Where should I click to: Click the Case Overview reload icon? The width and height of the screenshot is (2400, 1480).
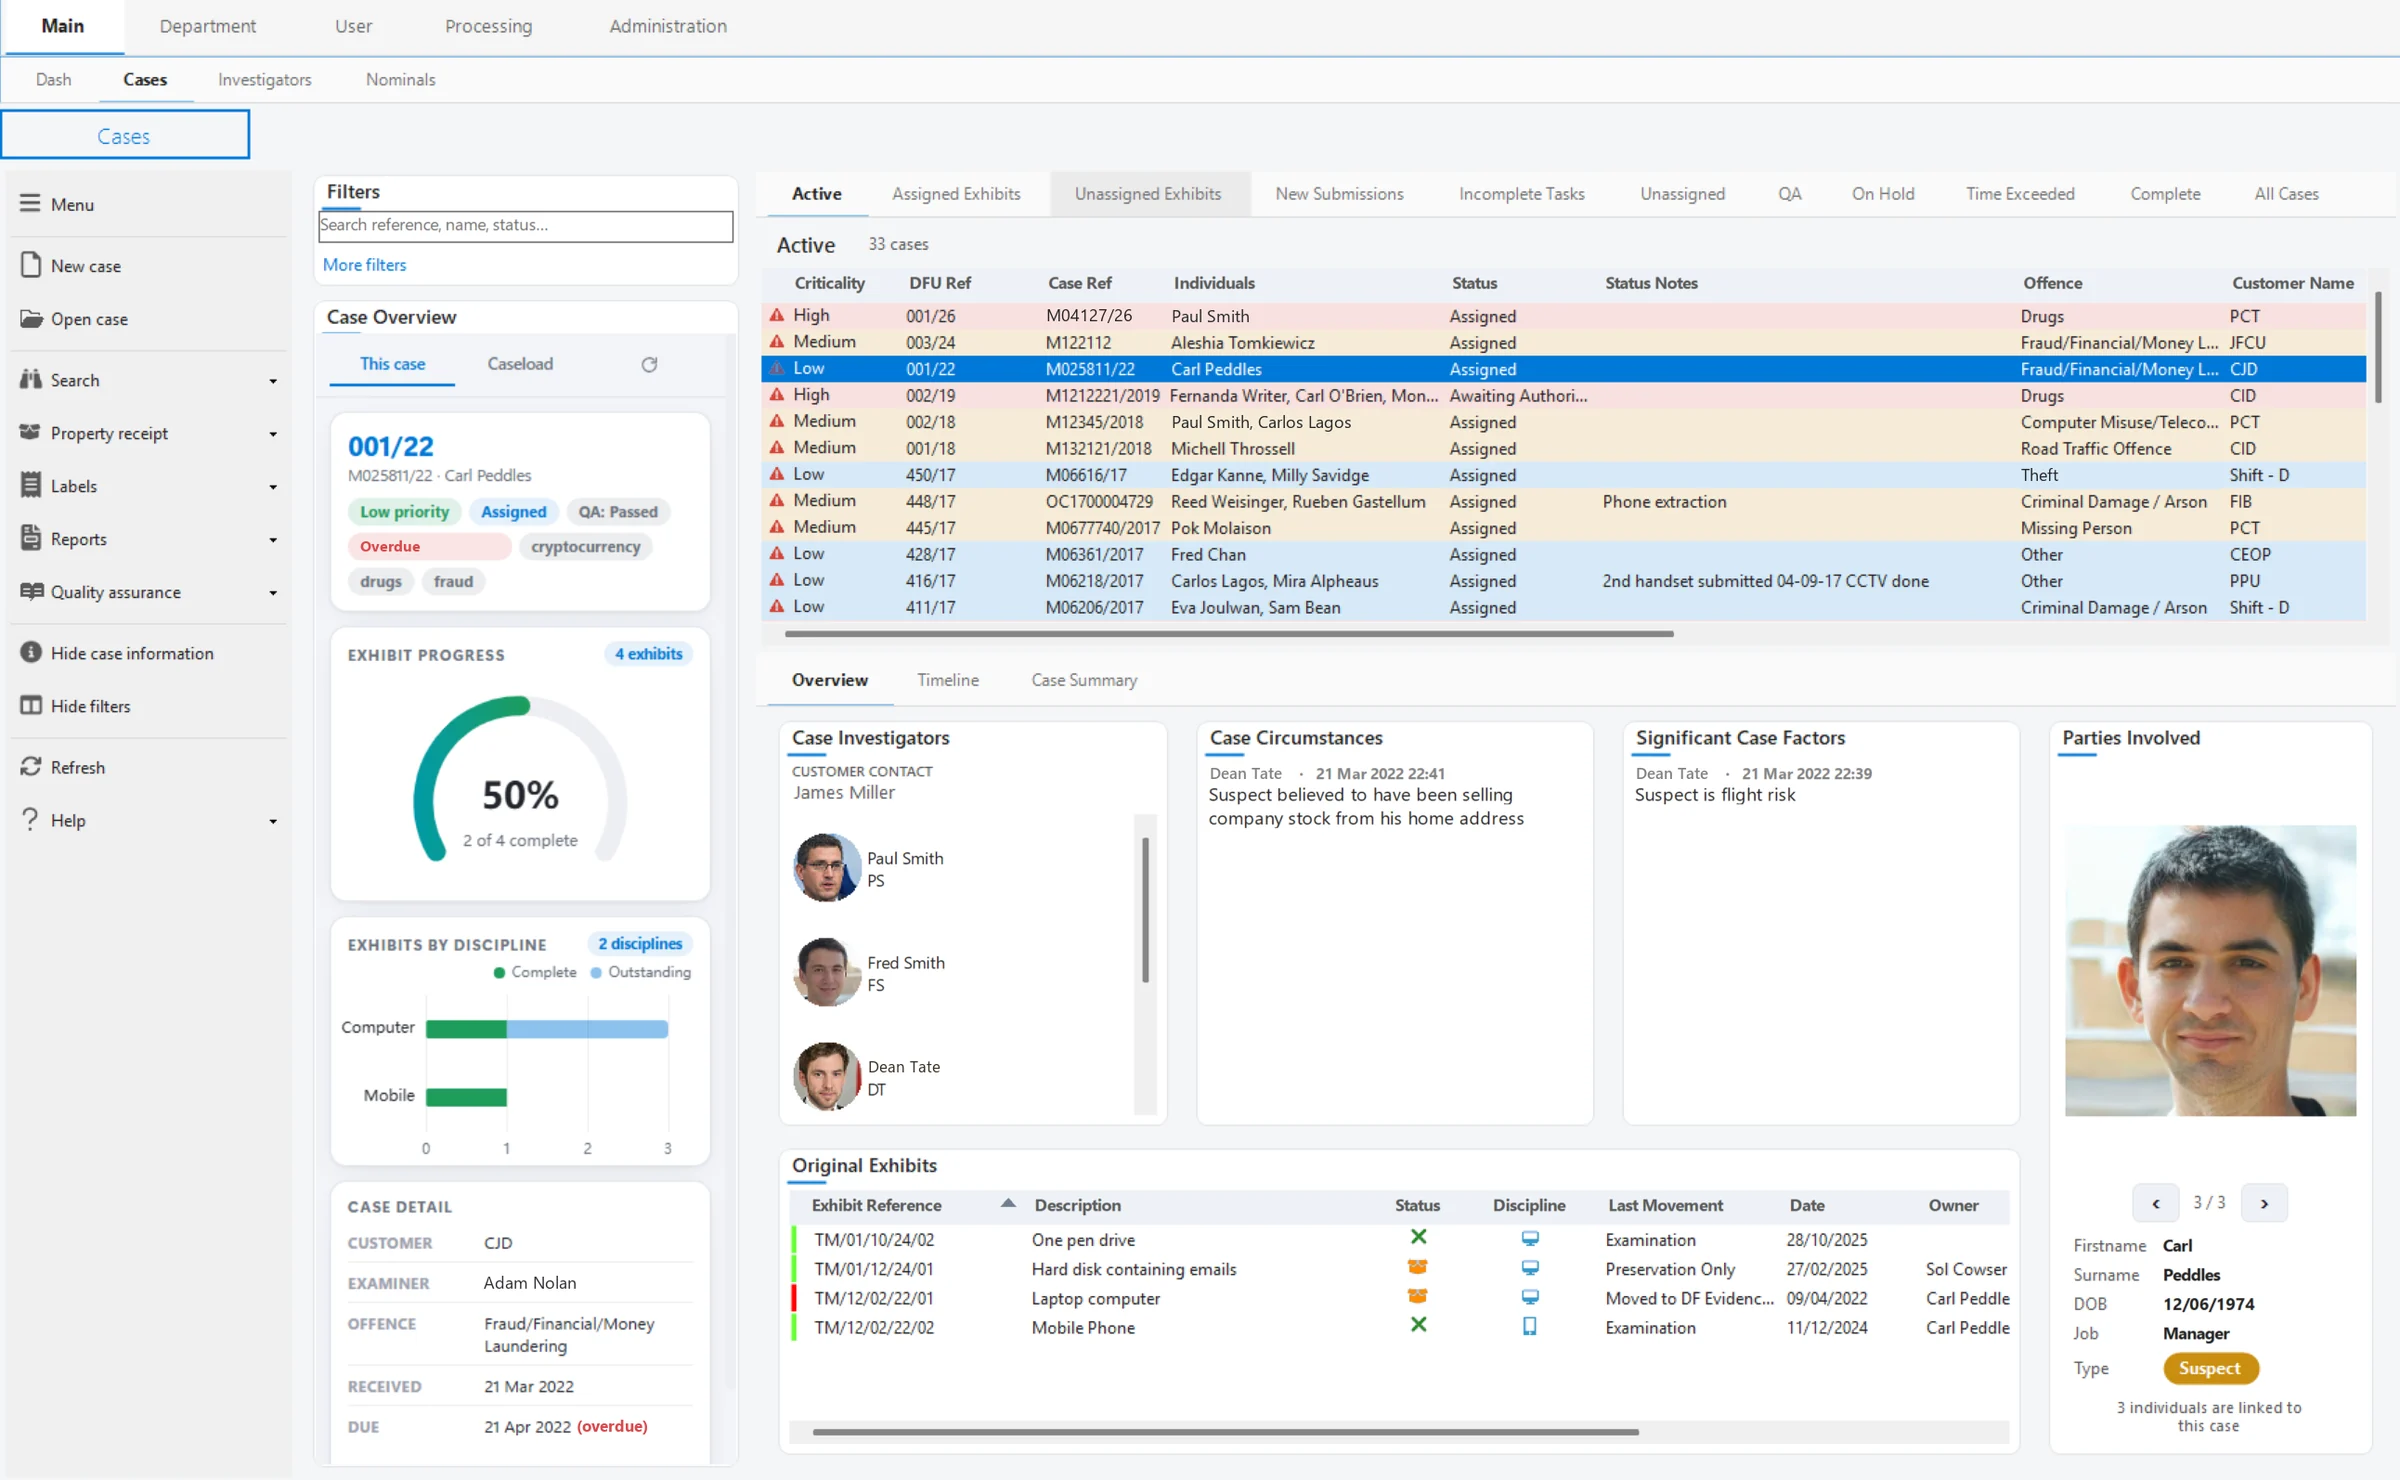(649, 364)
